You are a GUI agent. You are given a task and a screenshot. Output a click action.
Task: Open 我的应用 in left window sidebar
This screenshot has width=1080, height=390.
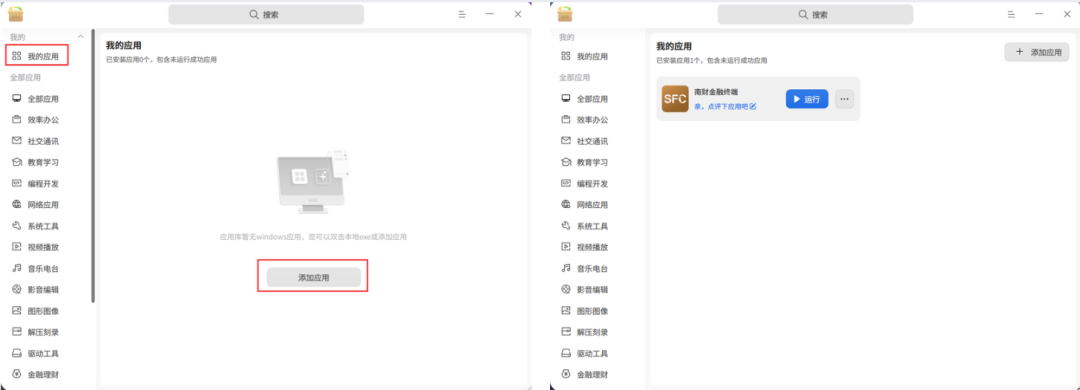click(37, 56)
